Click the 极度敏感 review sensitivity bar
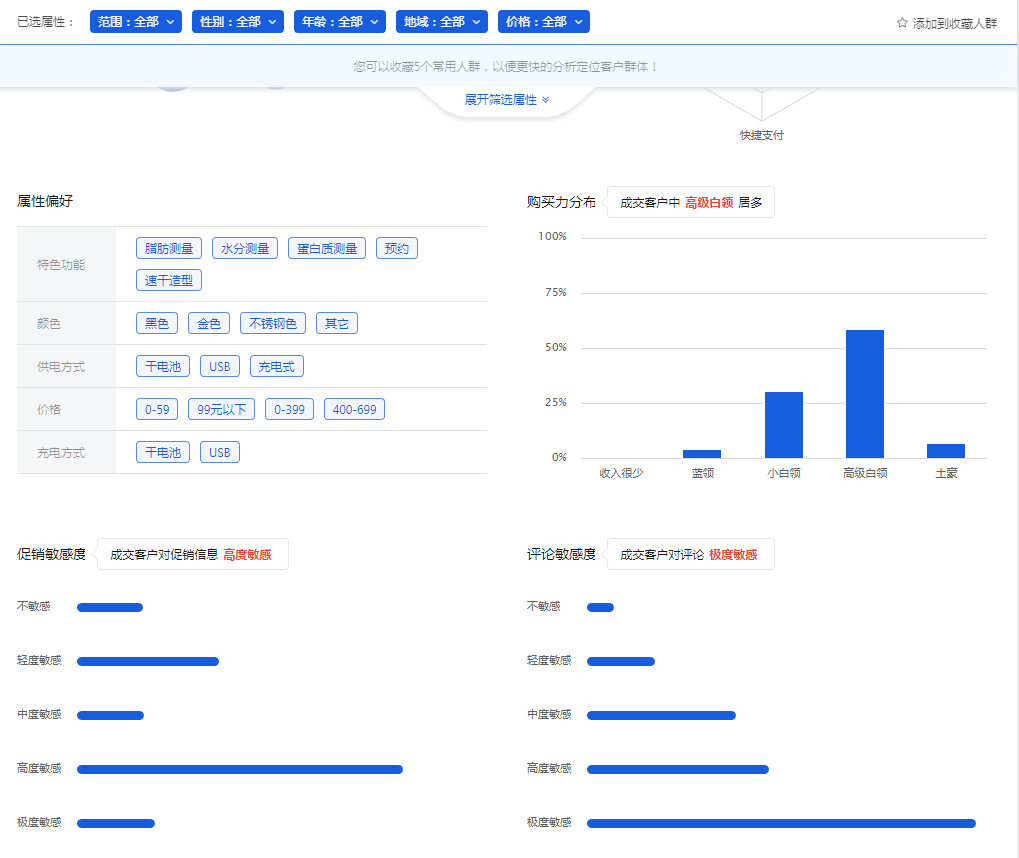1019x858 pixels. pyautogui.click(x=780, y=823)
